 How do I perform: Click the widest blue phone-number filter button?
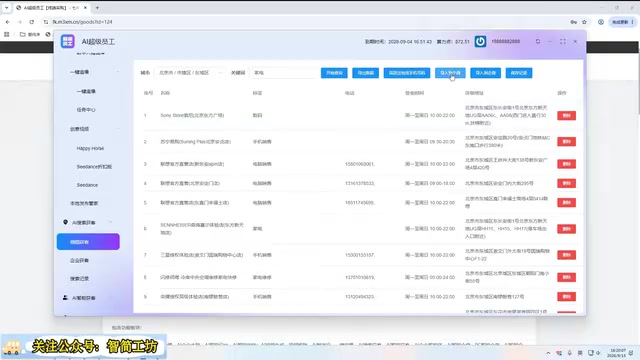pyautogui.click(x=407, y=73)
